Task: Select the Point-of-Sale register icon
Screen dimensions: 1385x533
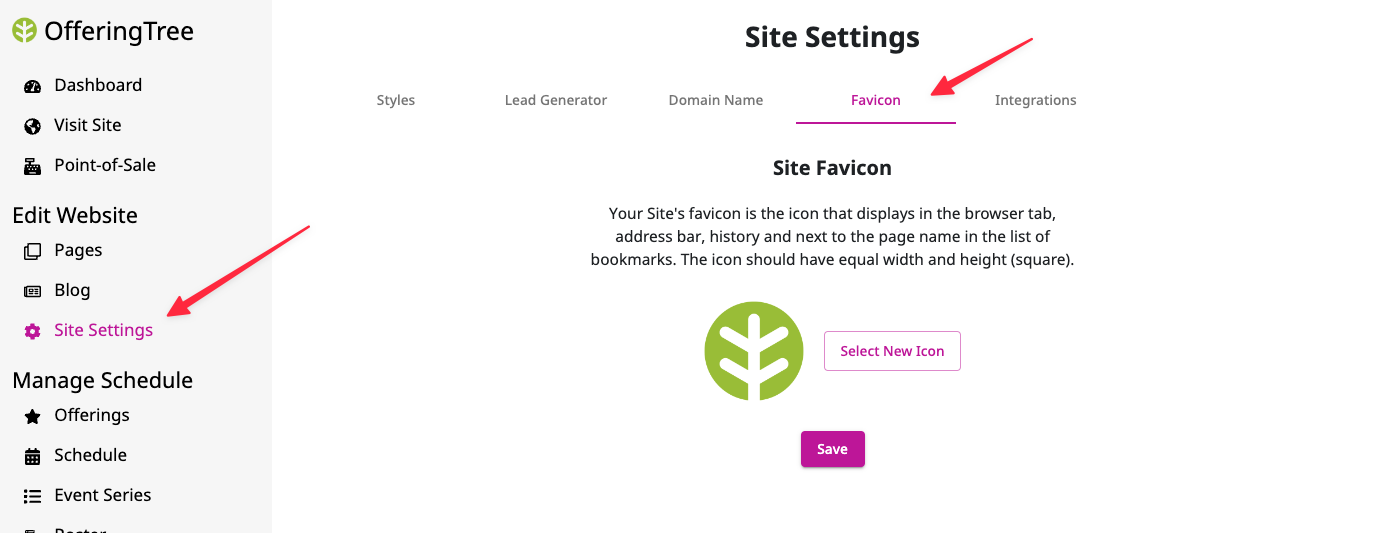Action: (x=33, y=166)
